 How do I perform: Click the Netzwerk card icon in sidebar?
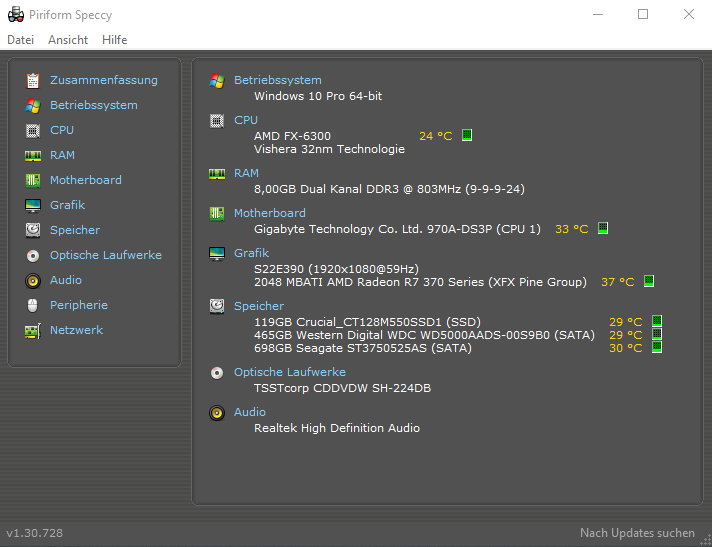(x=33, y=330)
